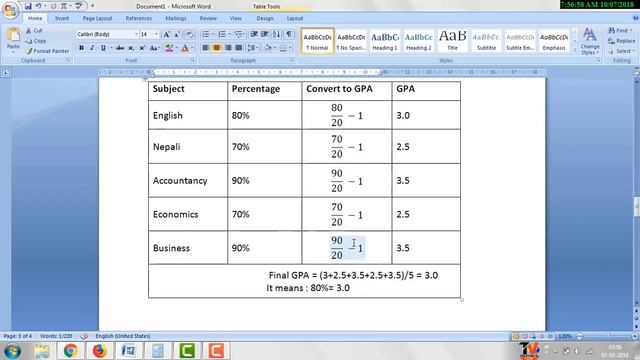Increase paragraph indent
The width and height of the screenshot is (640, 360).
[x=265, y=34]
